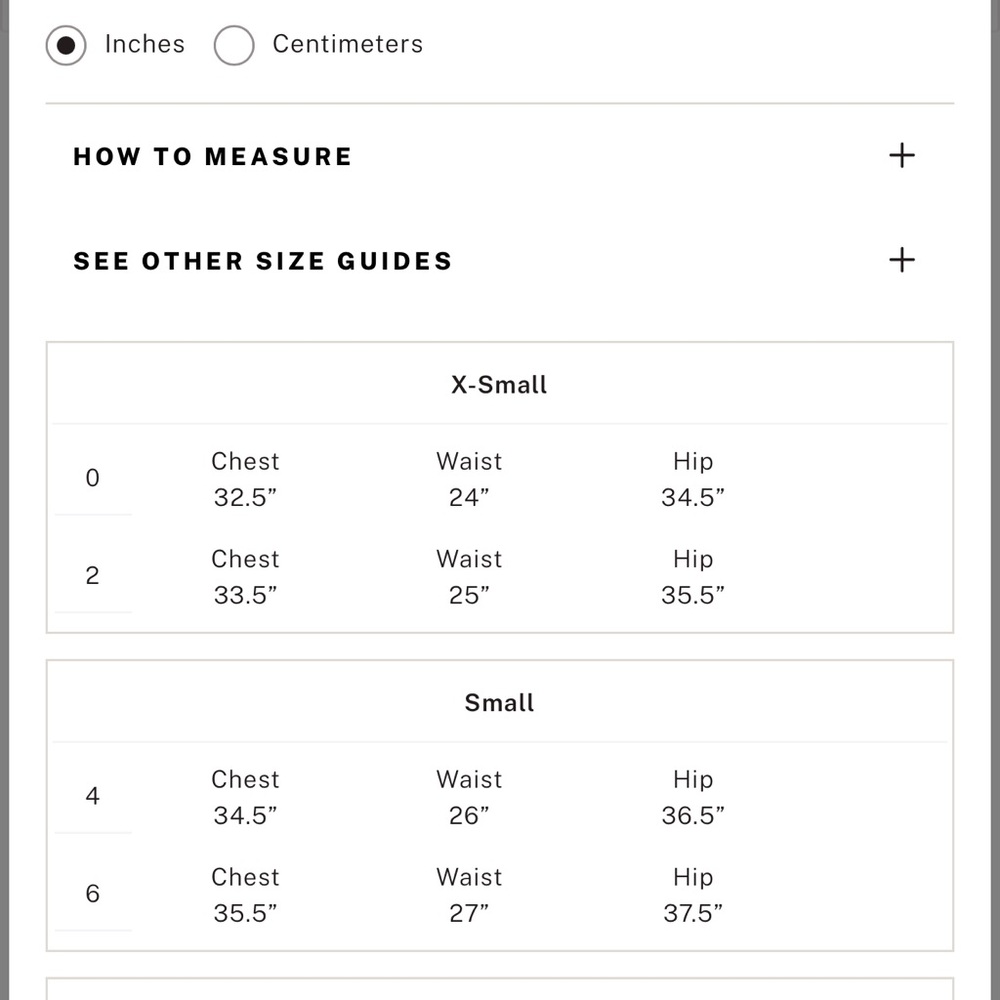Click the 35.5" hip value for size 2

[693, 595]
